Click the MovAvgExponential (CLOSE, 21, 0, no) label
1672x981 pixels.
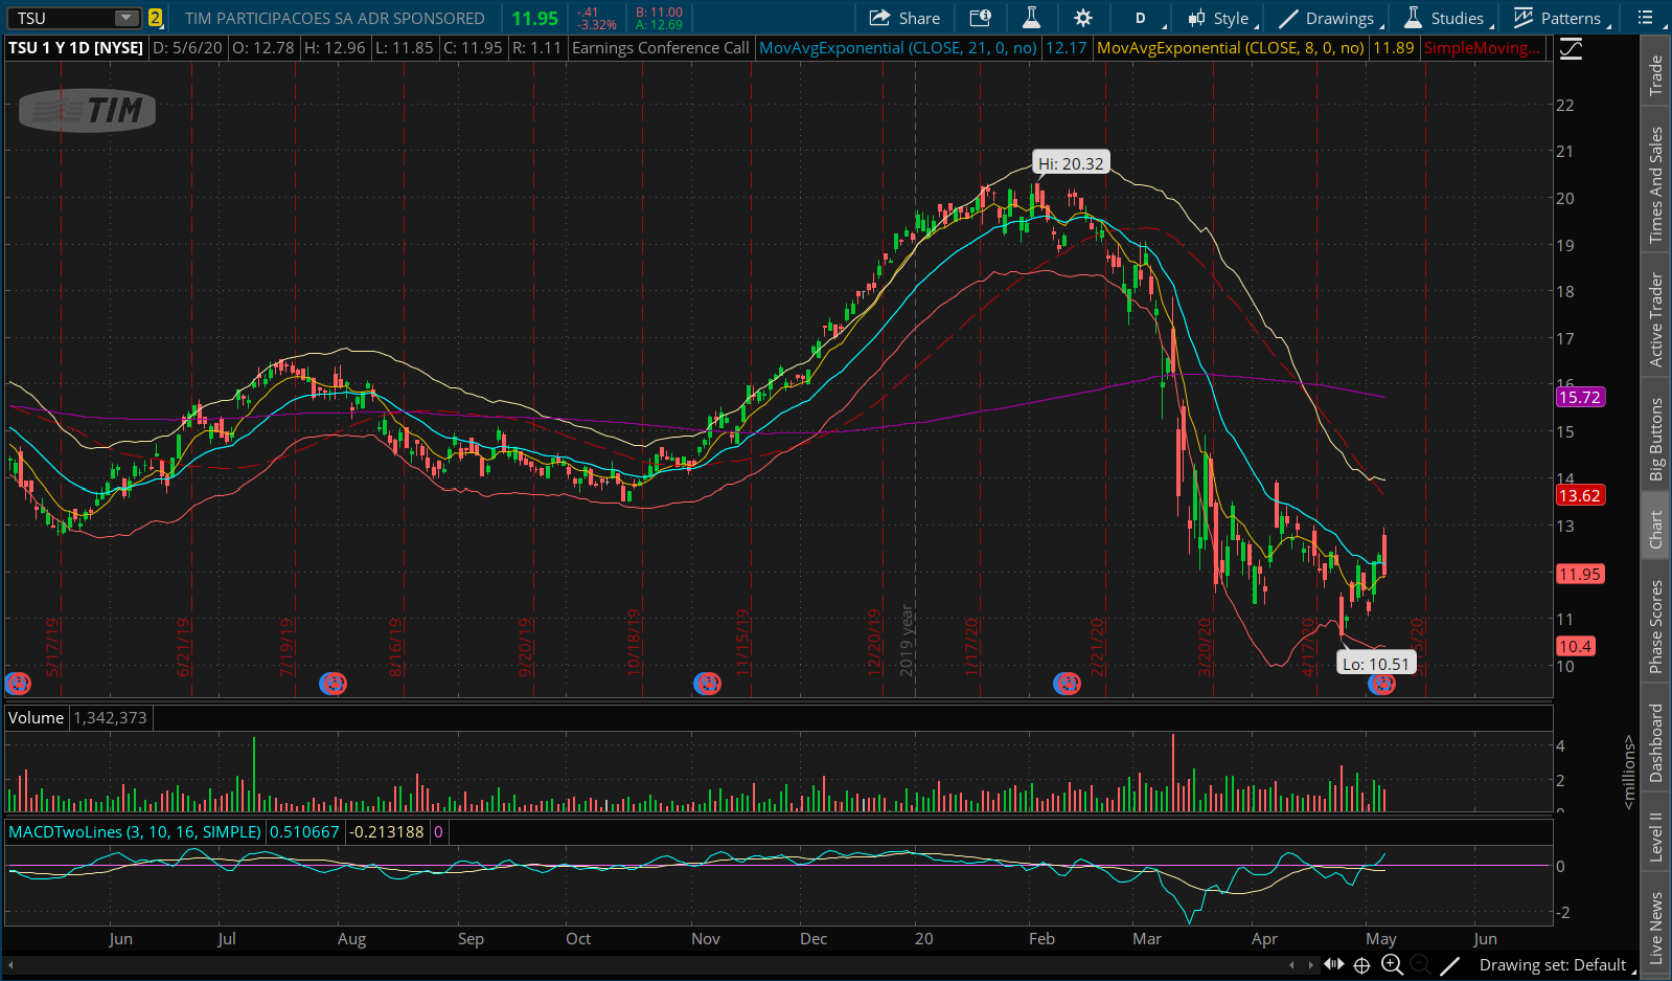(897, 48)
